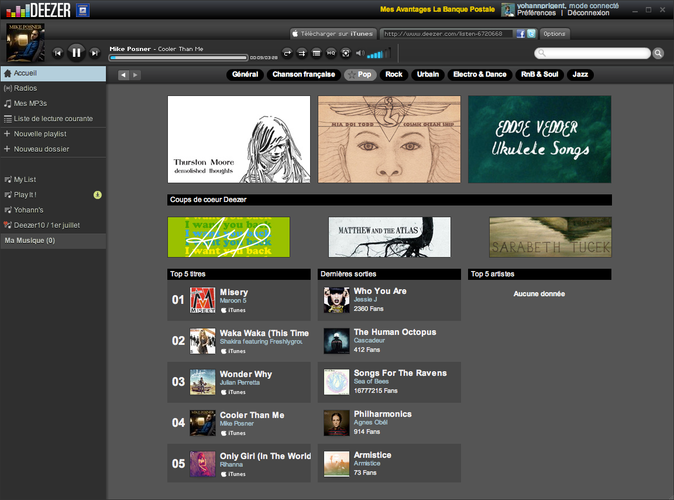Toggle shuffle playback mode
This screenshot has height=500, width=674.
(x=302, y=52)
